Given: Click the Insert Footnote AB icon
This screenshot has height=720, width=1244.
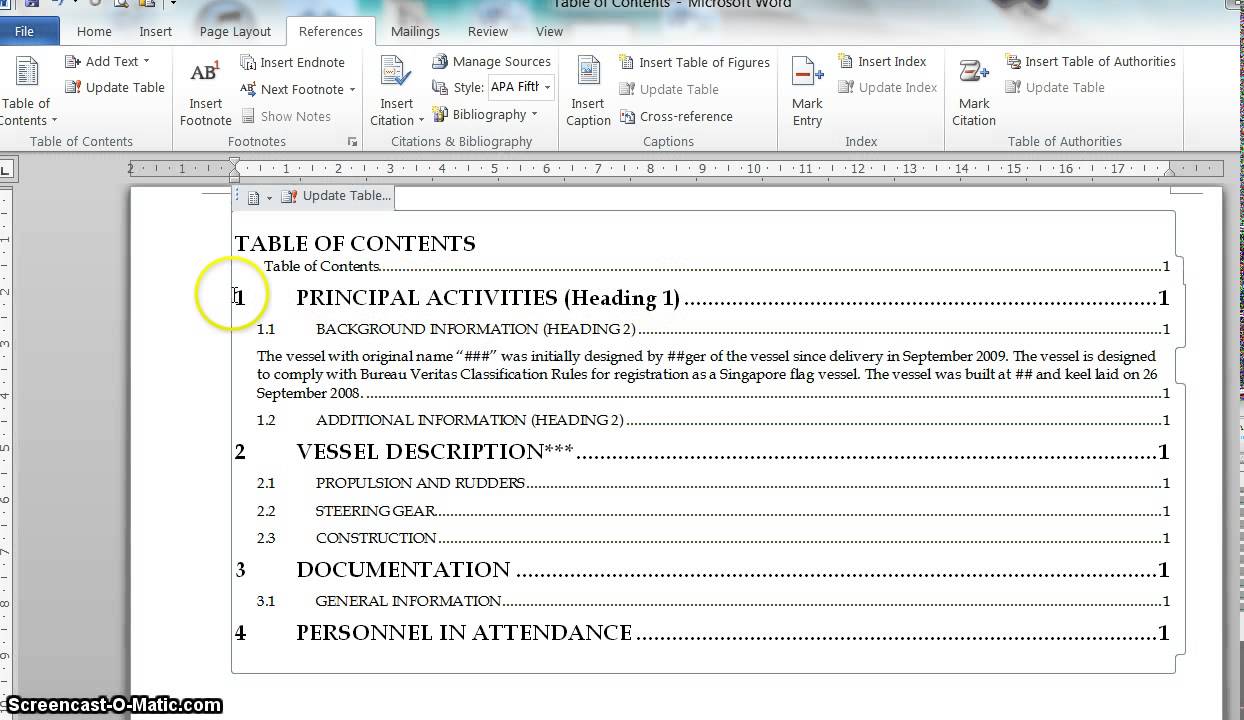Looking at the screenshot, I should click(205, 73).
